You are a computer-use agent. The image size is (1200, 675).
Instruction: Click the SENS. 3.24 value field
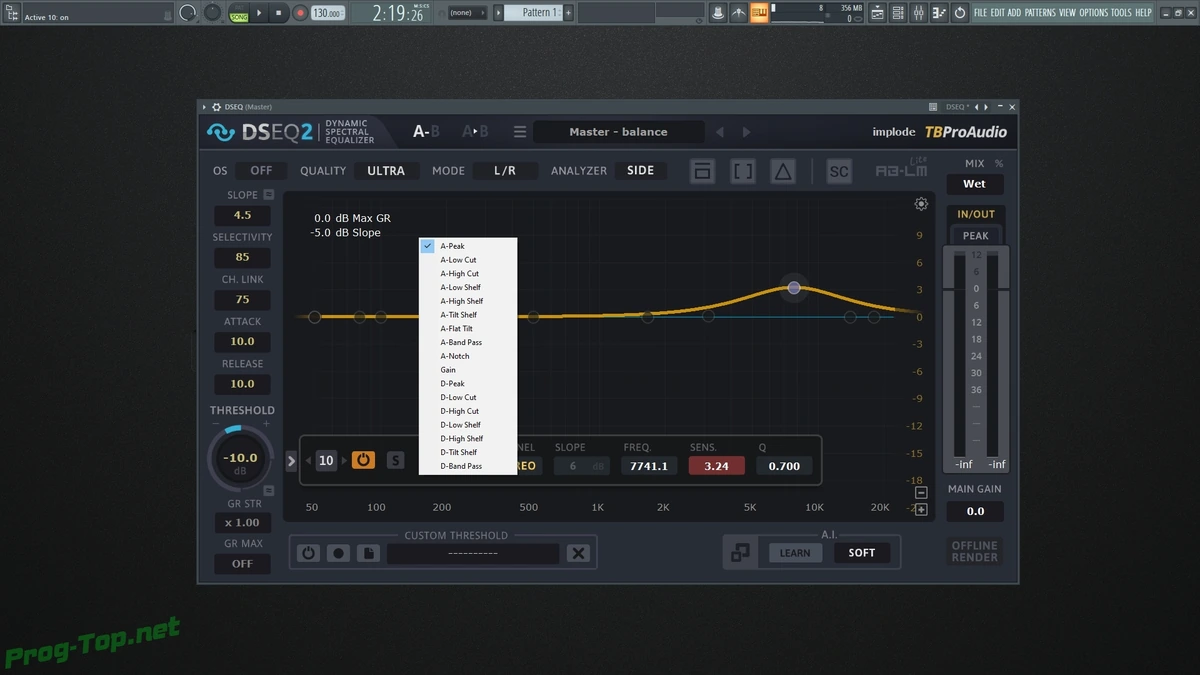(716, 466)
